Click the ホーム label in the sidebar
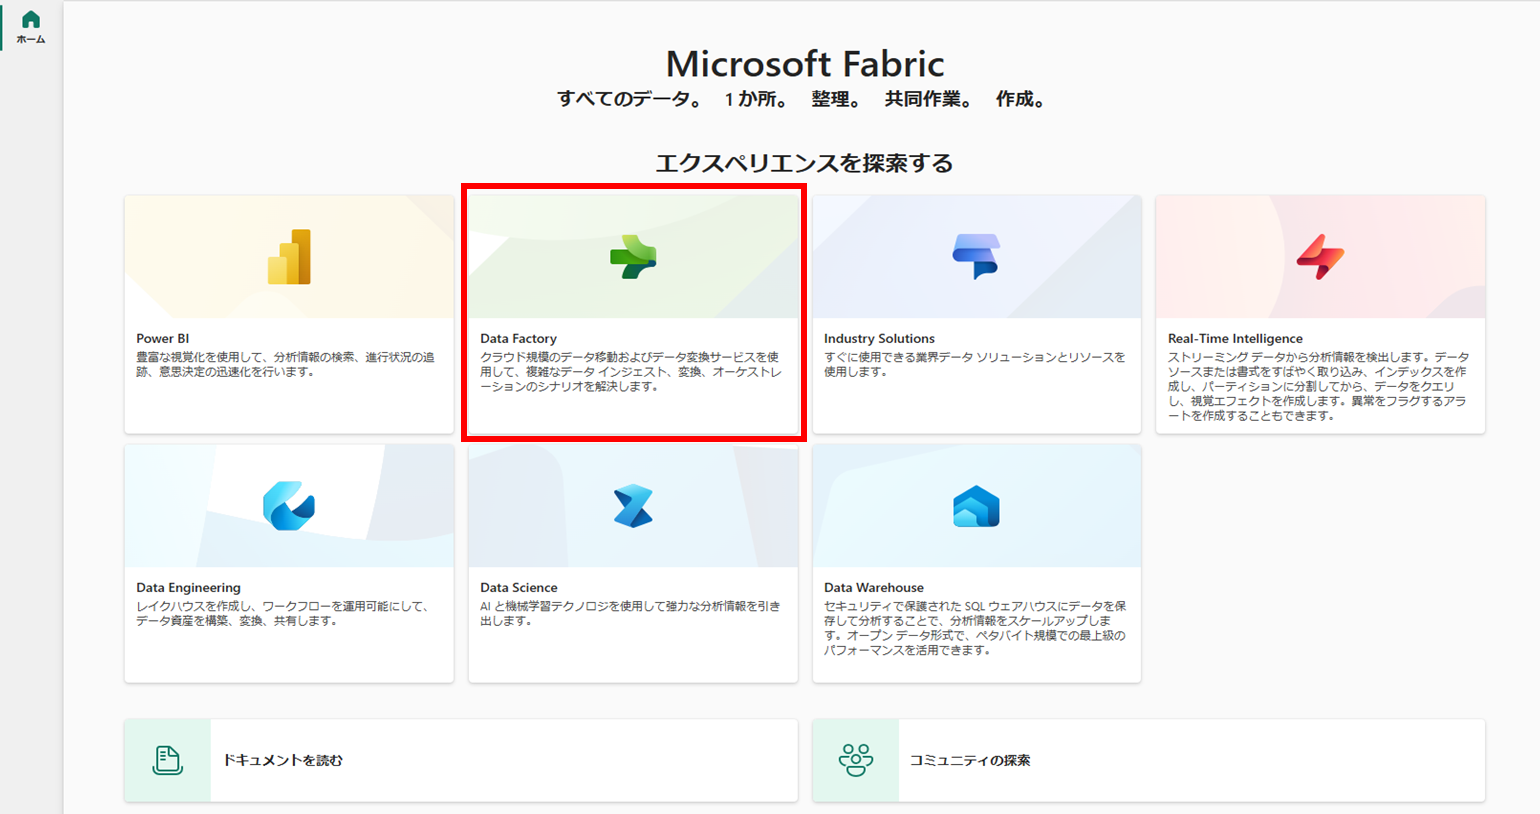Image resolution: width=1540 pixels, height=814 pixels. (31, 39)
